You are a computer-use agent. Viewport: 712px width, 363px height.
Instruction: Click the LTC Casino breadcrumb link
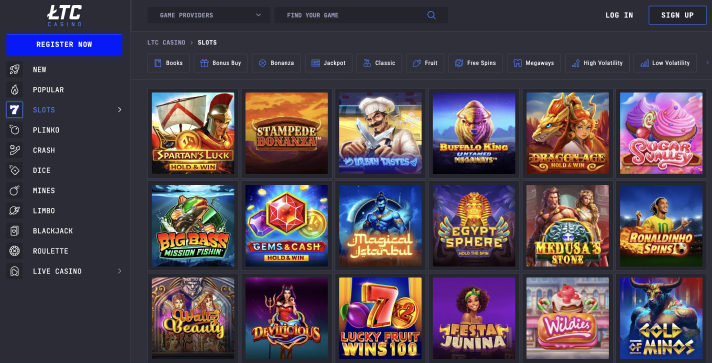click(166, 43)
